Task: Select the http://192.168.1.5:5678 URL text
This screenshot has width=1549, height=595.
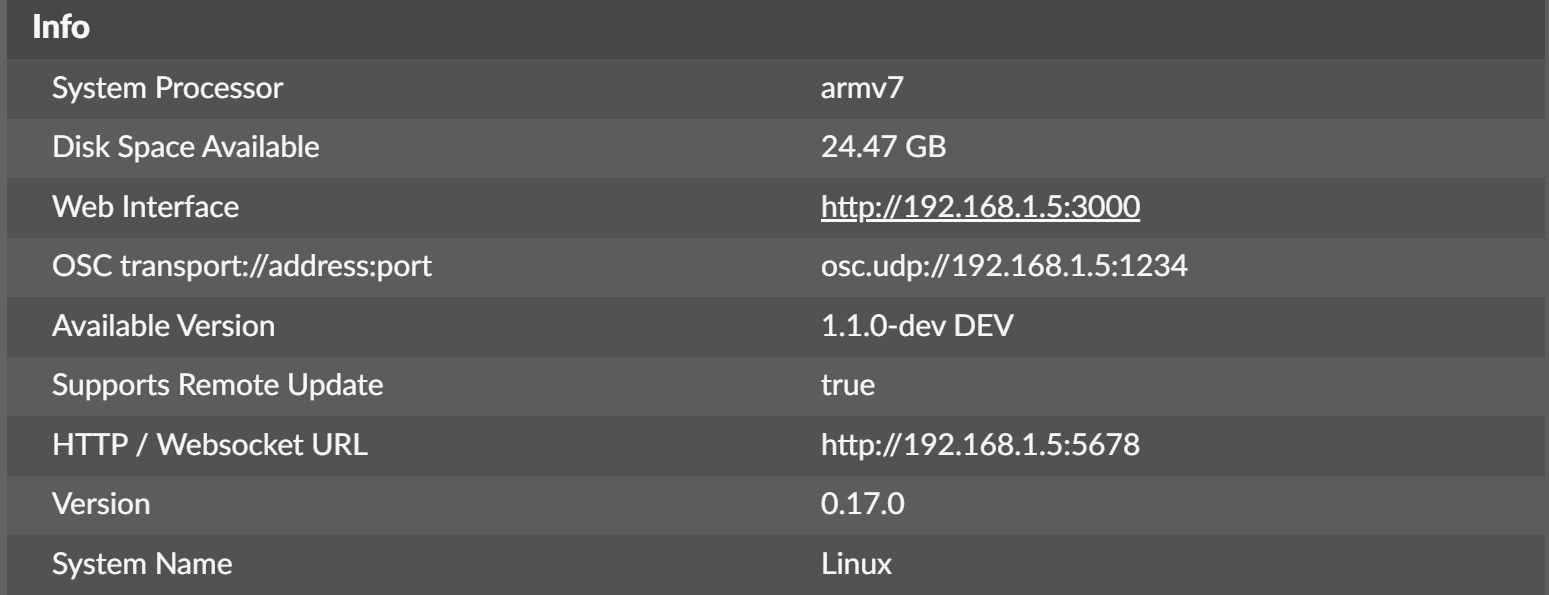Action: point(980,445)
